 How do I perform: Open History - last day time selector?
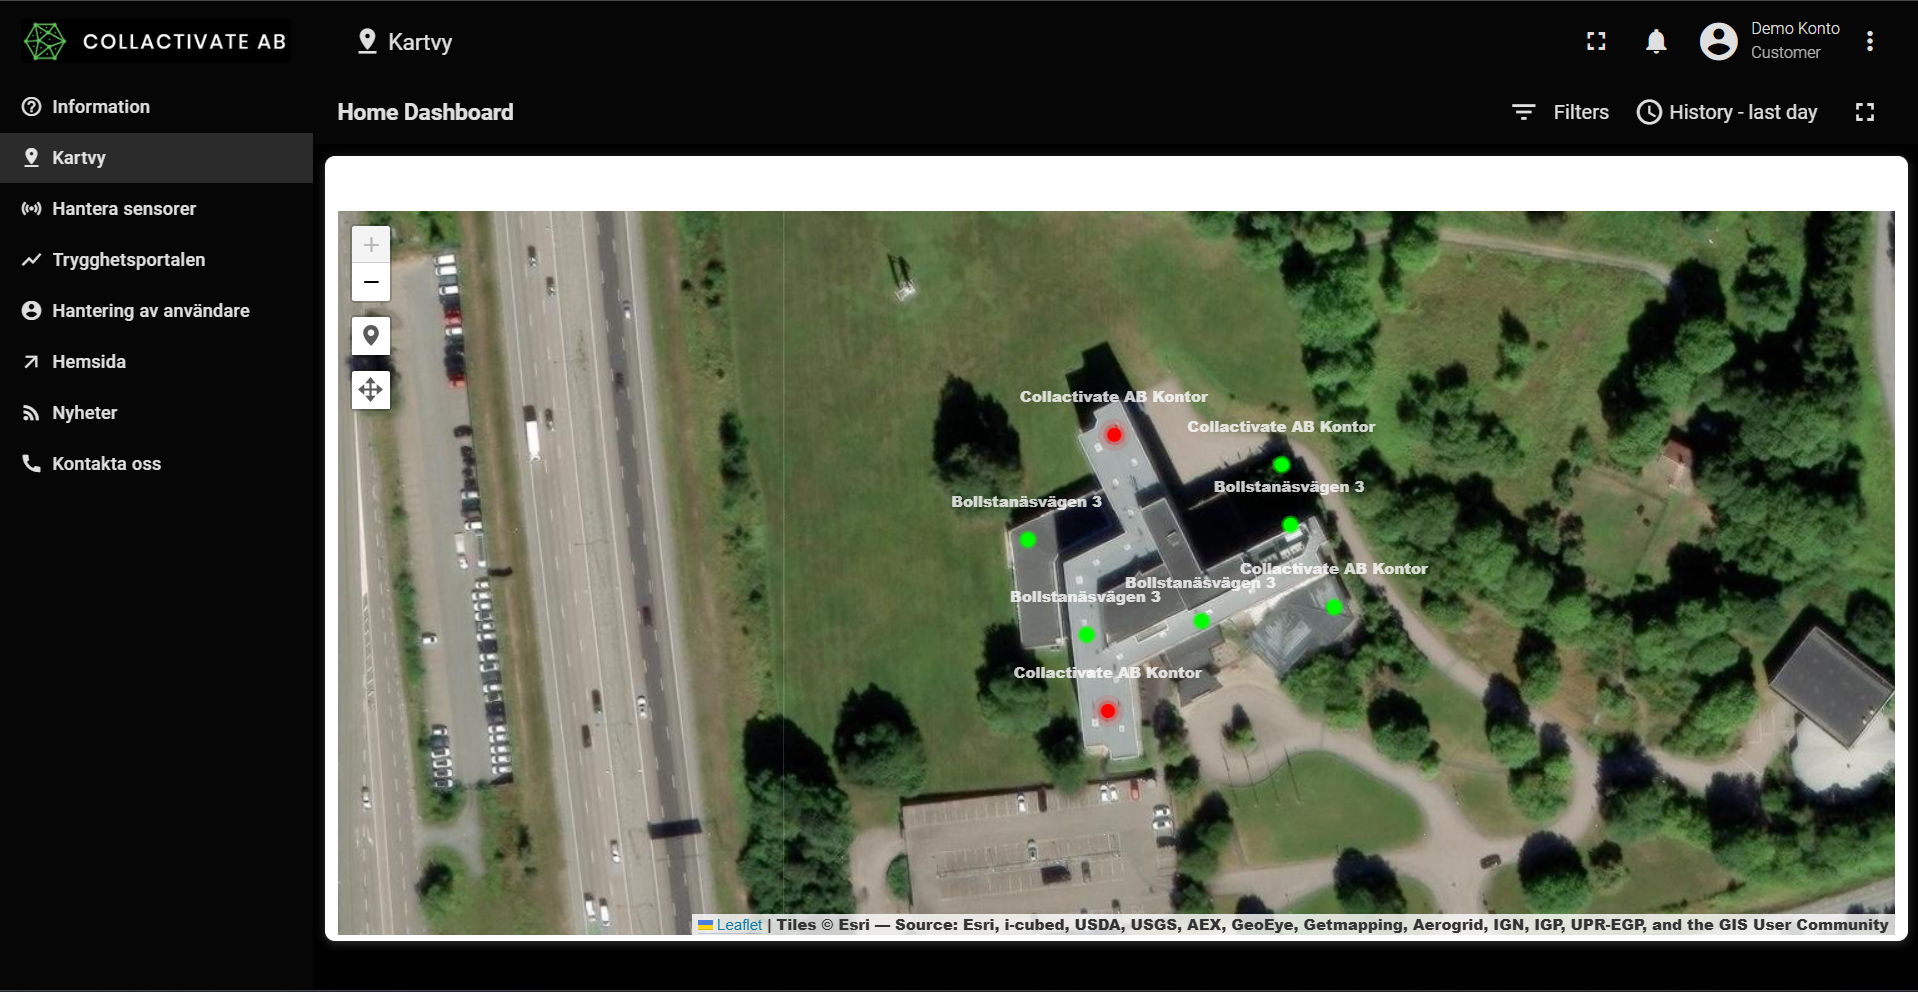[x=1727, y=112]
